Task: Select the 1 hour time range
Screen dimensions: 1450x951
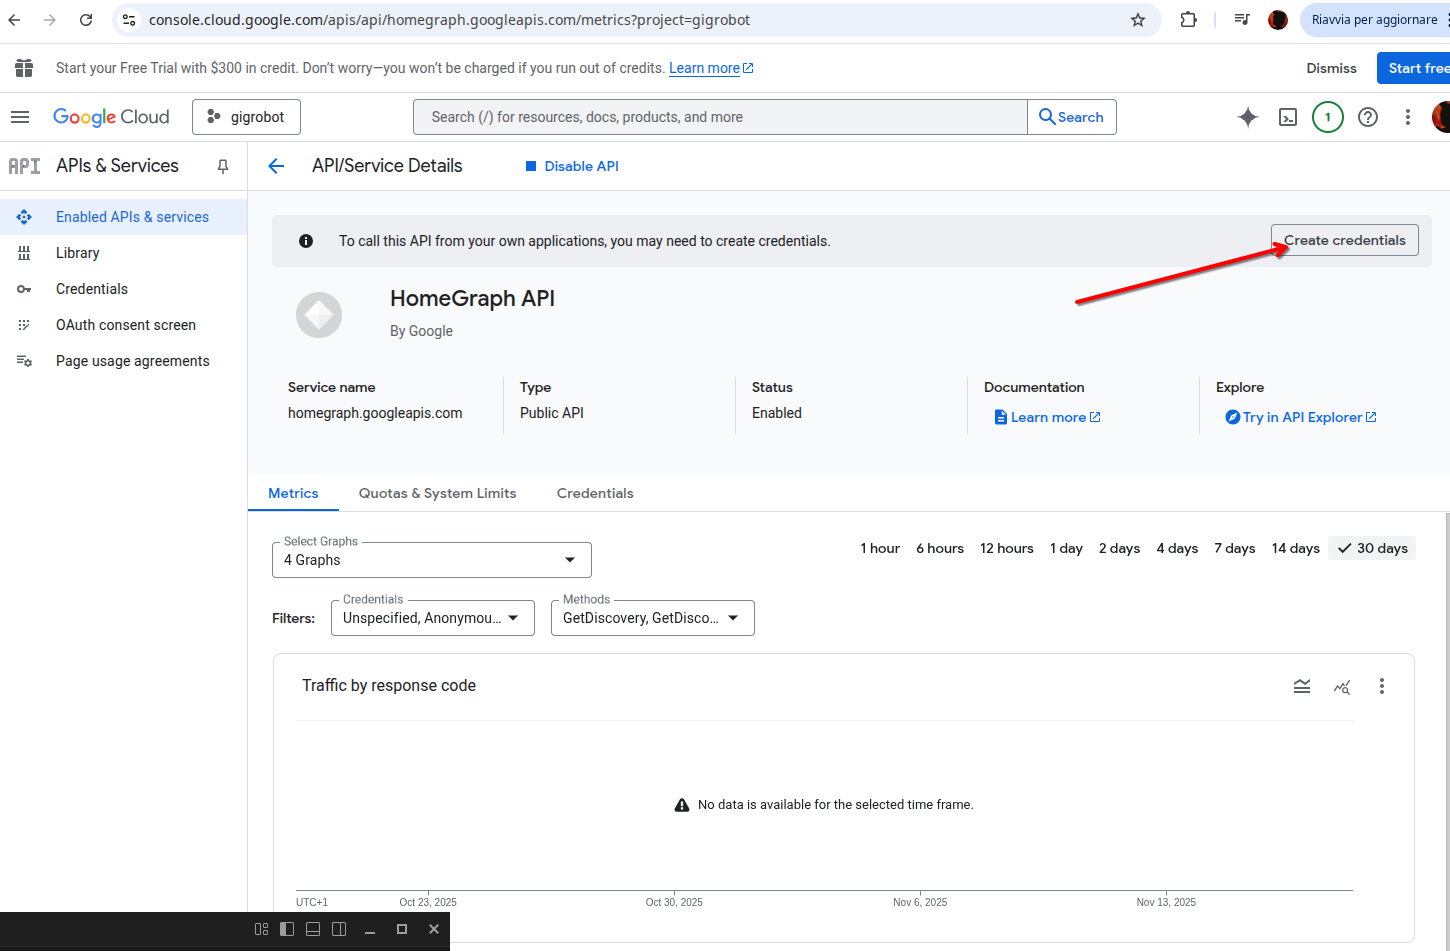Action: pos(879,548)
